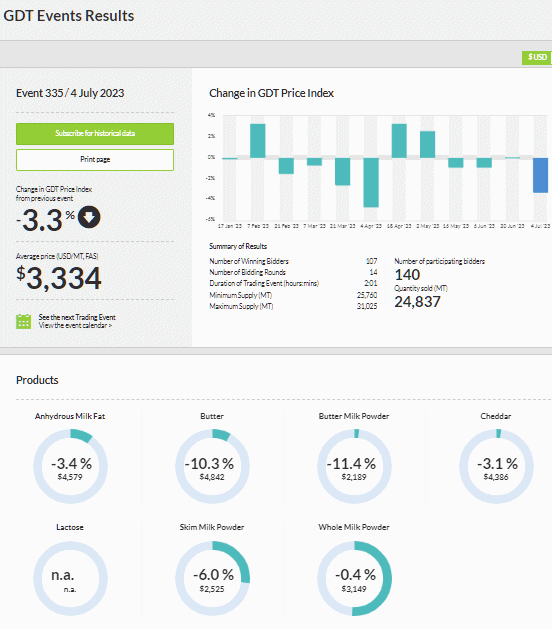Click 'Change in GDT Price Index' chart title

[x=271, y=93]
